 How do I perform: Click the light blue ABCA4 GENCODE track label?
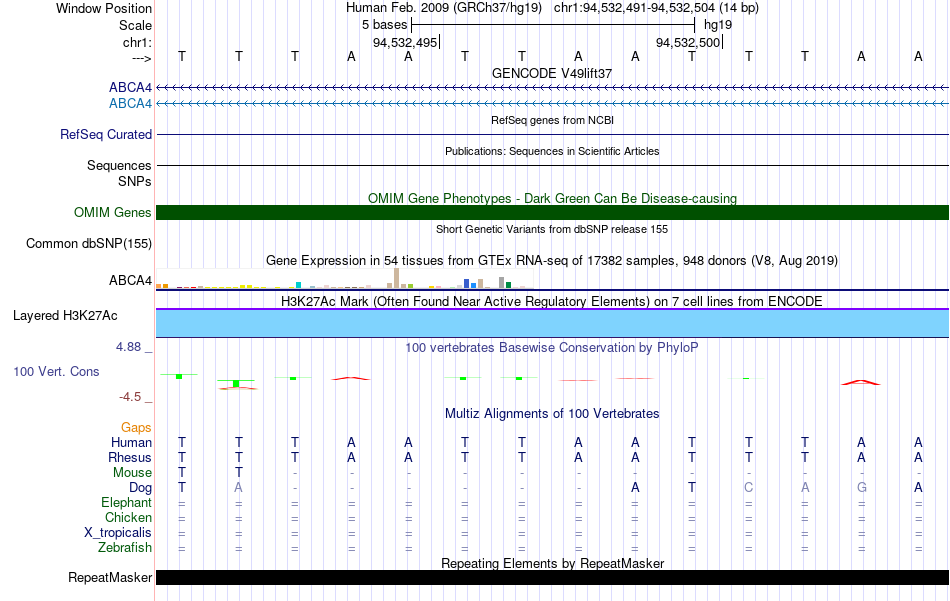click(x=130, y=104)
